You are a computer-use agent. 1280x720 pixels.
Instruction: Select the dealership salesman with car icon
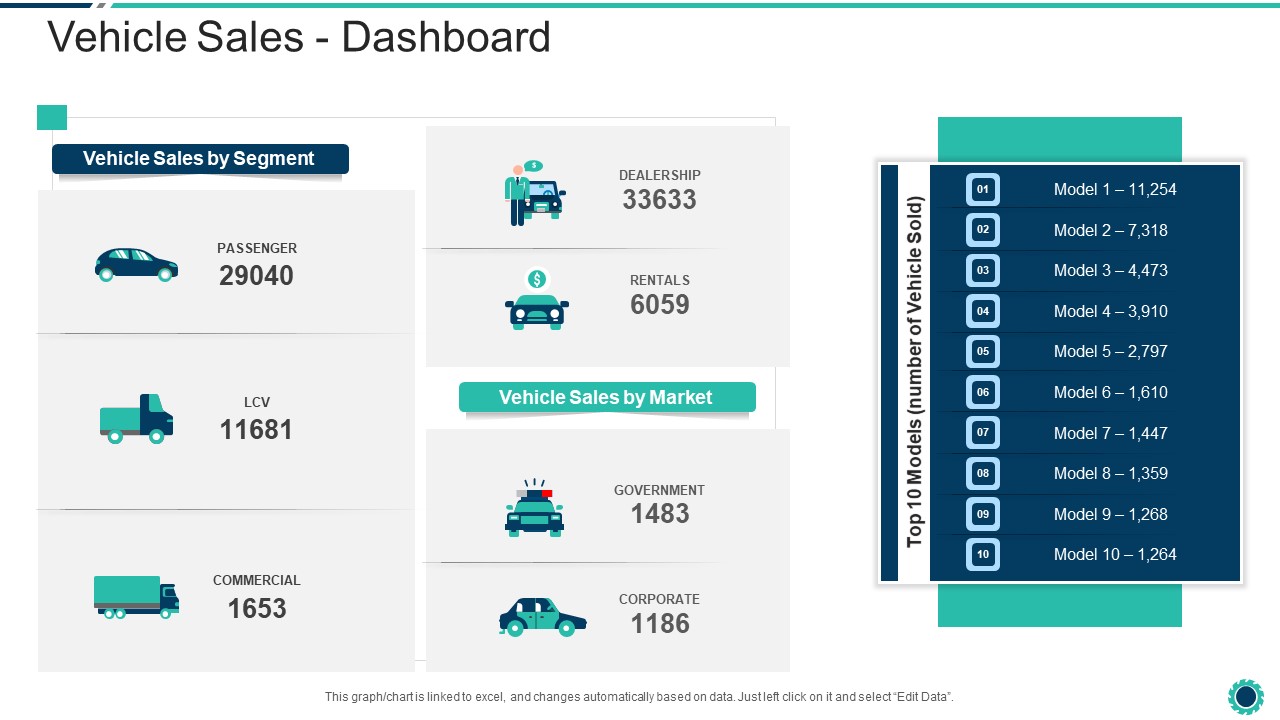click(x=535, y=193)
